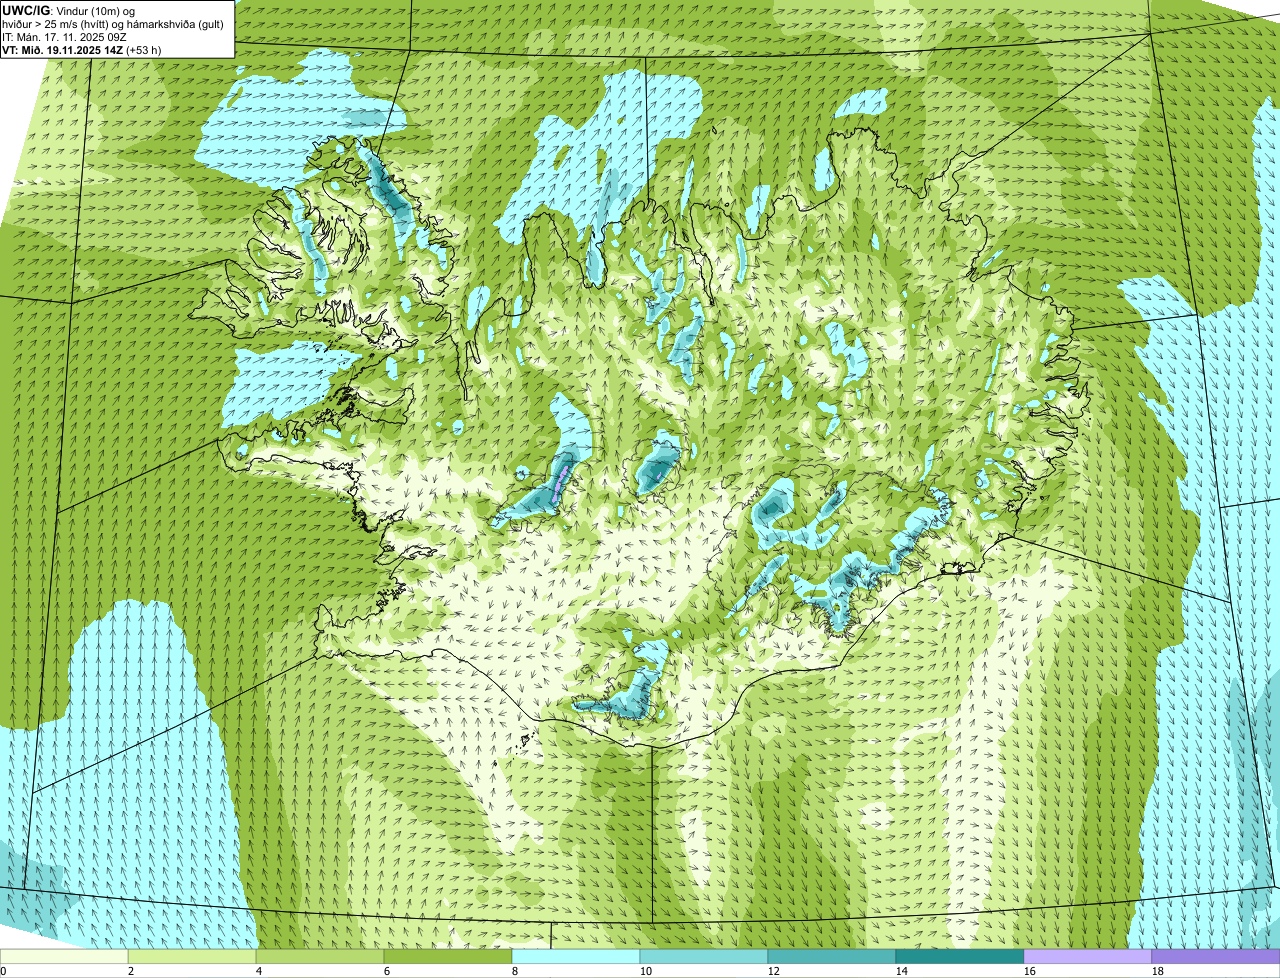Viewport: 1280px width, 978px height.
Task: Click the 10–12 m/s turquoise legend swatch
Action: click(x=704, y=956)
